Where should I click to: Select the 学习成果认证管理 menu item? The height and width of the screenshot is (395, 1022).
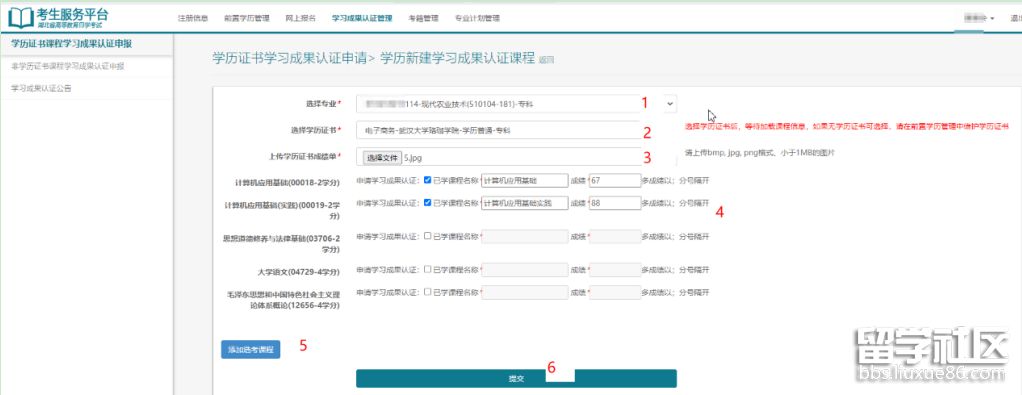(362, 18)
